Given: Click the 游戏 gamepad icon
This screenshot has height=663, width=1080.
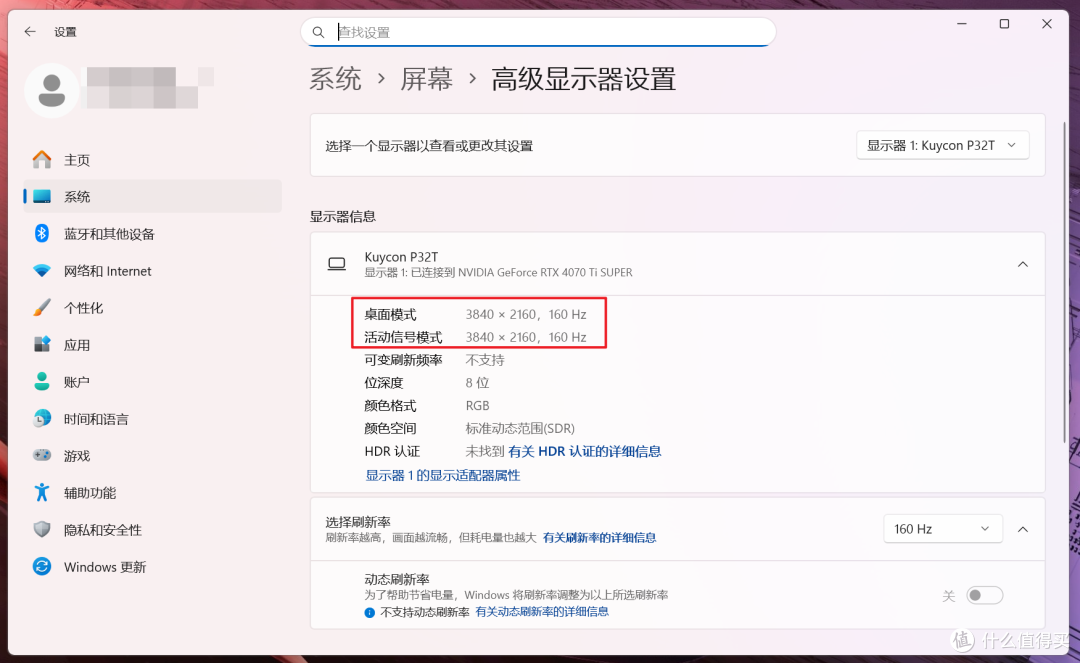Looking at the screenshot, I should pos(42,455).
